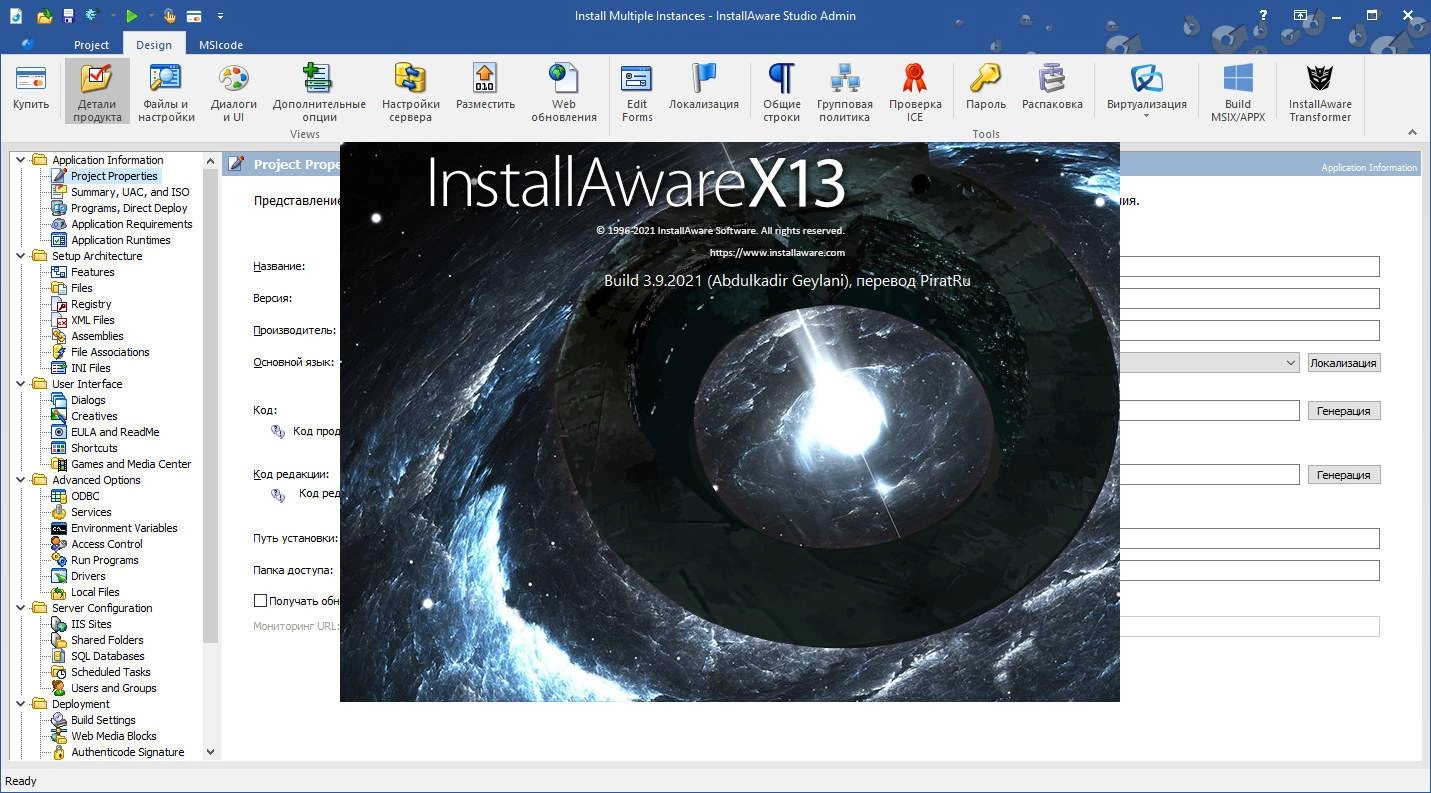Open Web обновления view
Image resolution: width=1431 pixels, height=793 pixels.
(563, 91)
